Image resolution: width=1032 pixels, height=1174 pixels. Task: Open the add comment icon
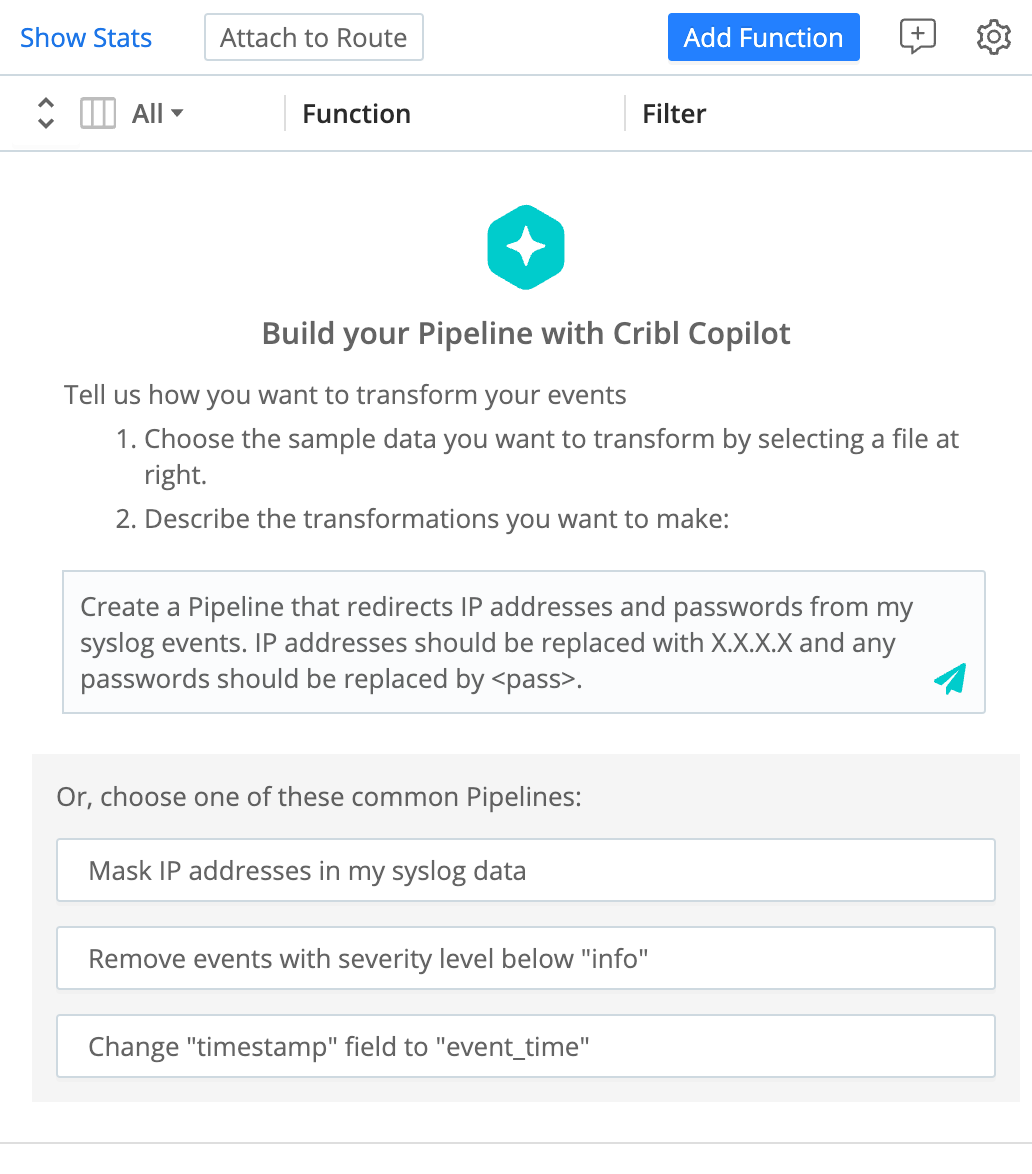pyautogui.click(x=917, y=37)
